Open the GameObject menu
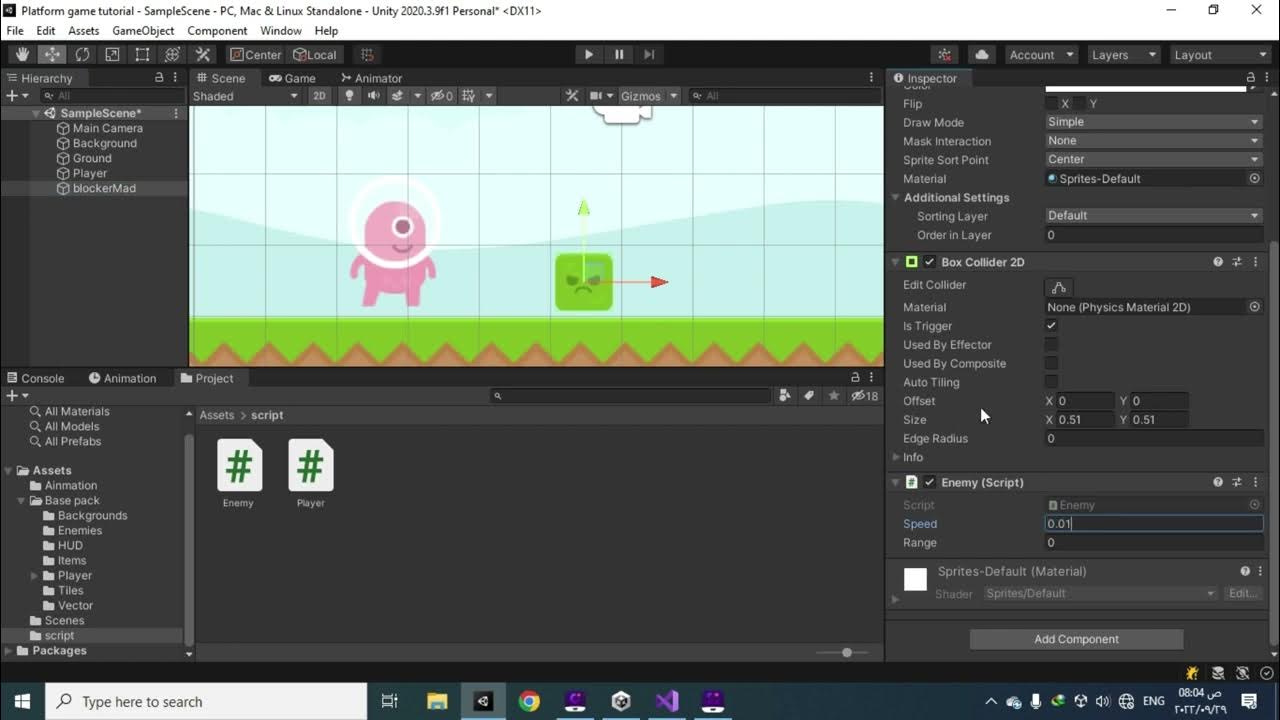Image resolution: width=1280 pixels, height=720 pixels. (143, 31)
